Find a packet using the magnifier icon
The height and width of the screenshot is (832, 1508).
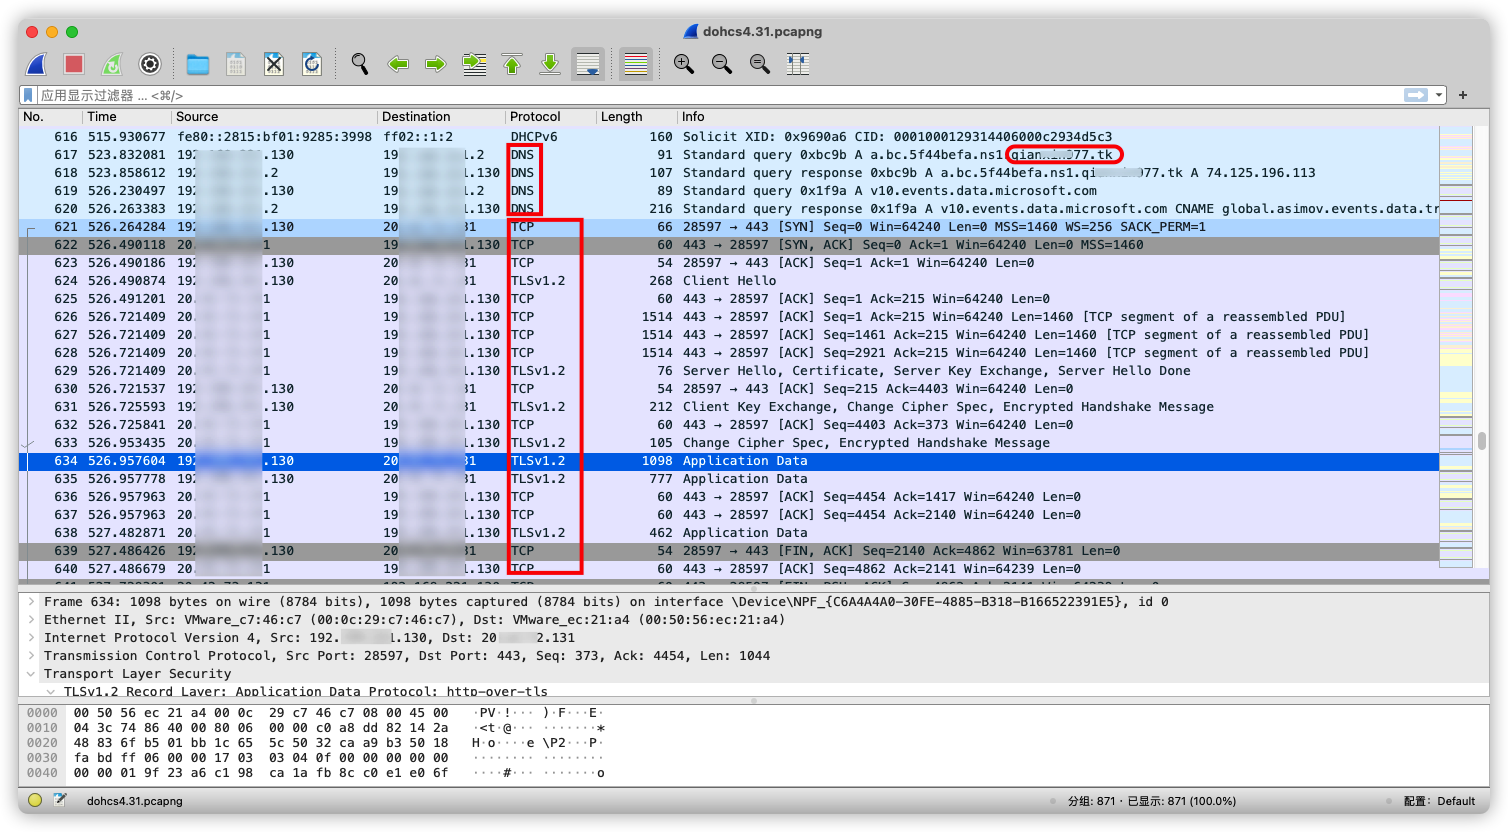tap(359, 63)
